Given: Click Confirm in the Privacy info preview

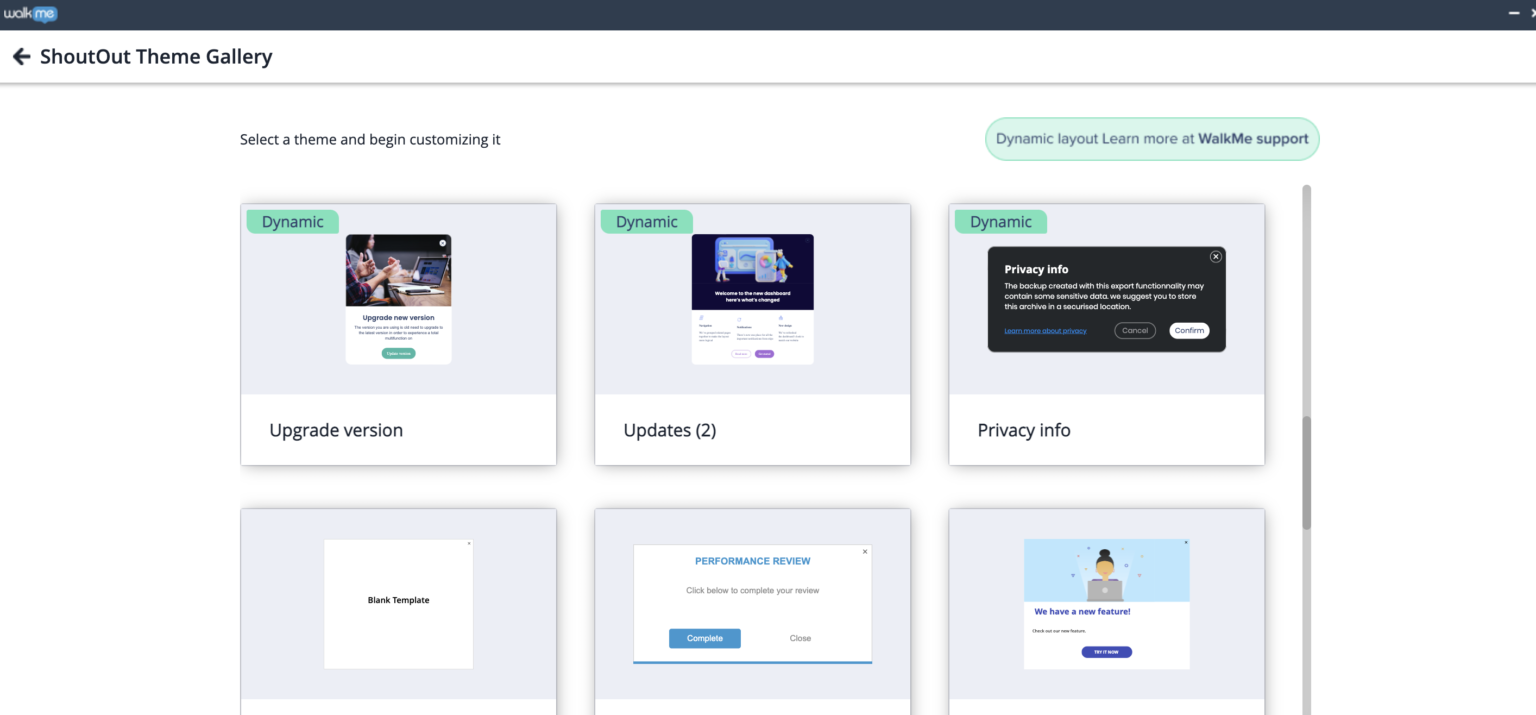Looking at the screenshot, I should click(1189, 330).
